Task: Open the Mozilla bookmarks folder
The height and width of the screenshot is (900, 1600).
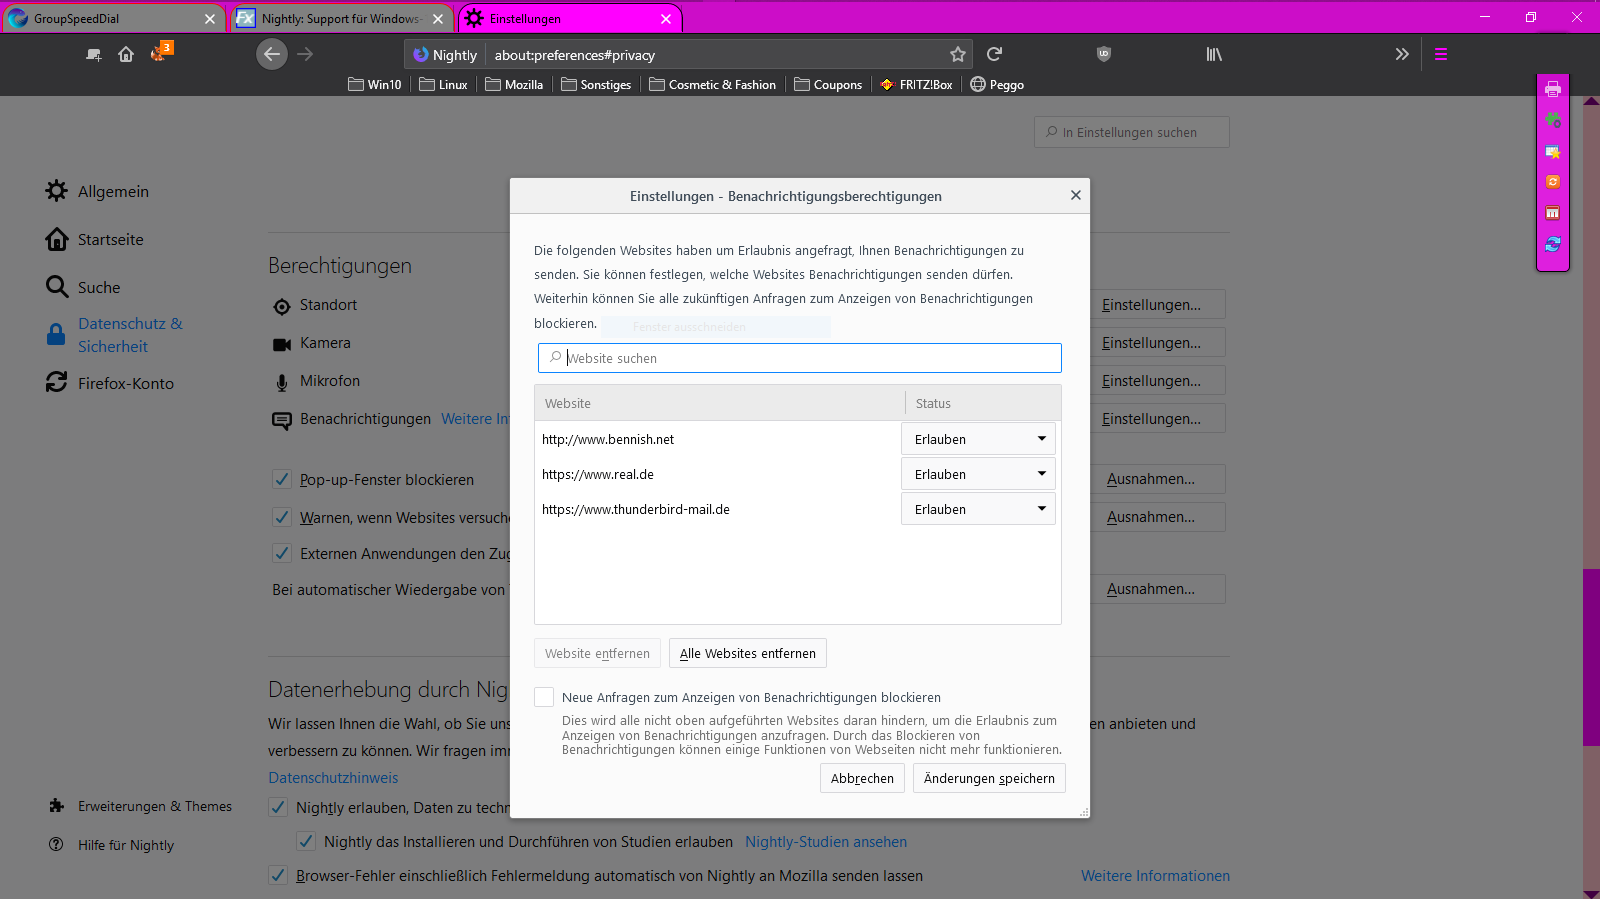Action: (x=514, y=85)
